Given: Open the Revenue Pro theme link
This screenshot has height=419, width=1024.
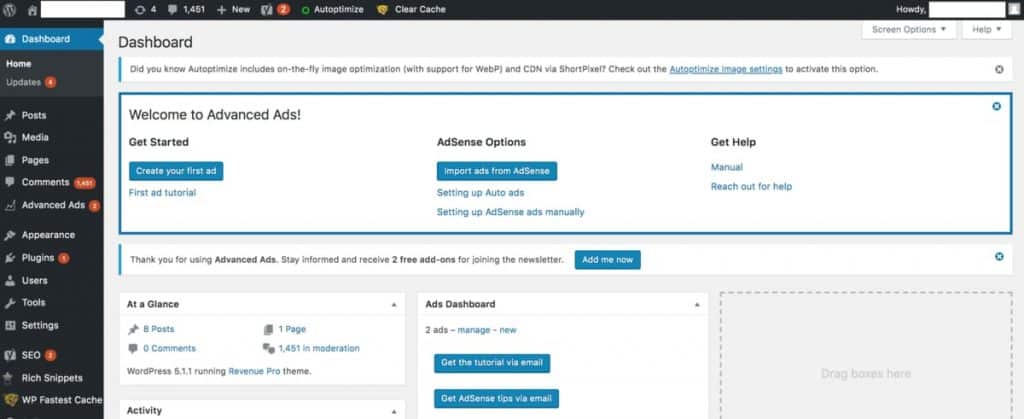Looking at the screenshot, I should tap(254, 371).
